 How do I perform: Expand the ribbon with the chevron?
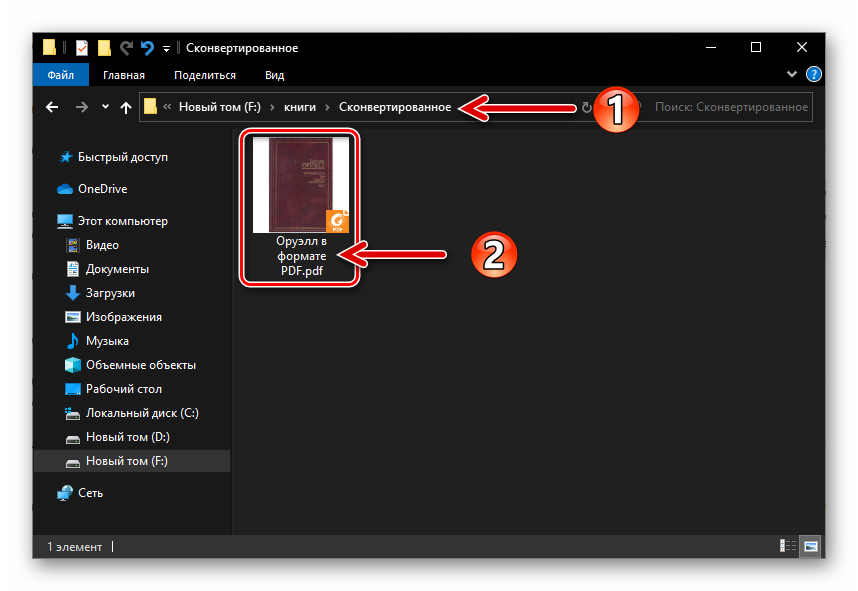click(x=791, y=74)
